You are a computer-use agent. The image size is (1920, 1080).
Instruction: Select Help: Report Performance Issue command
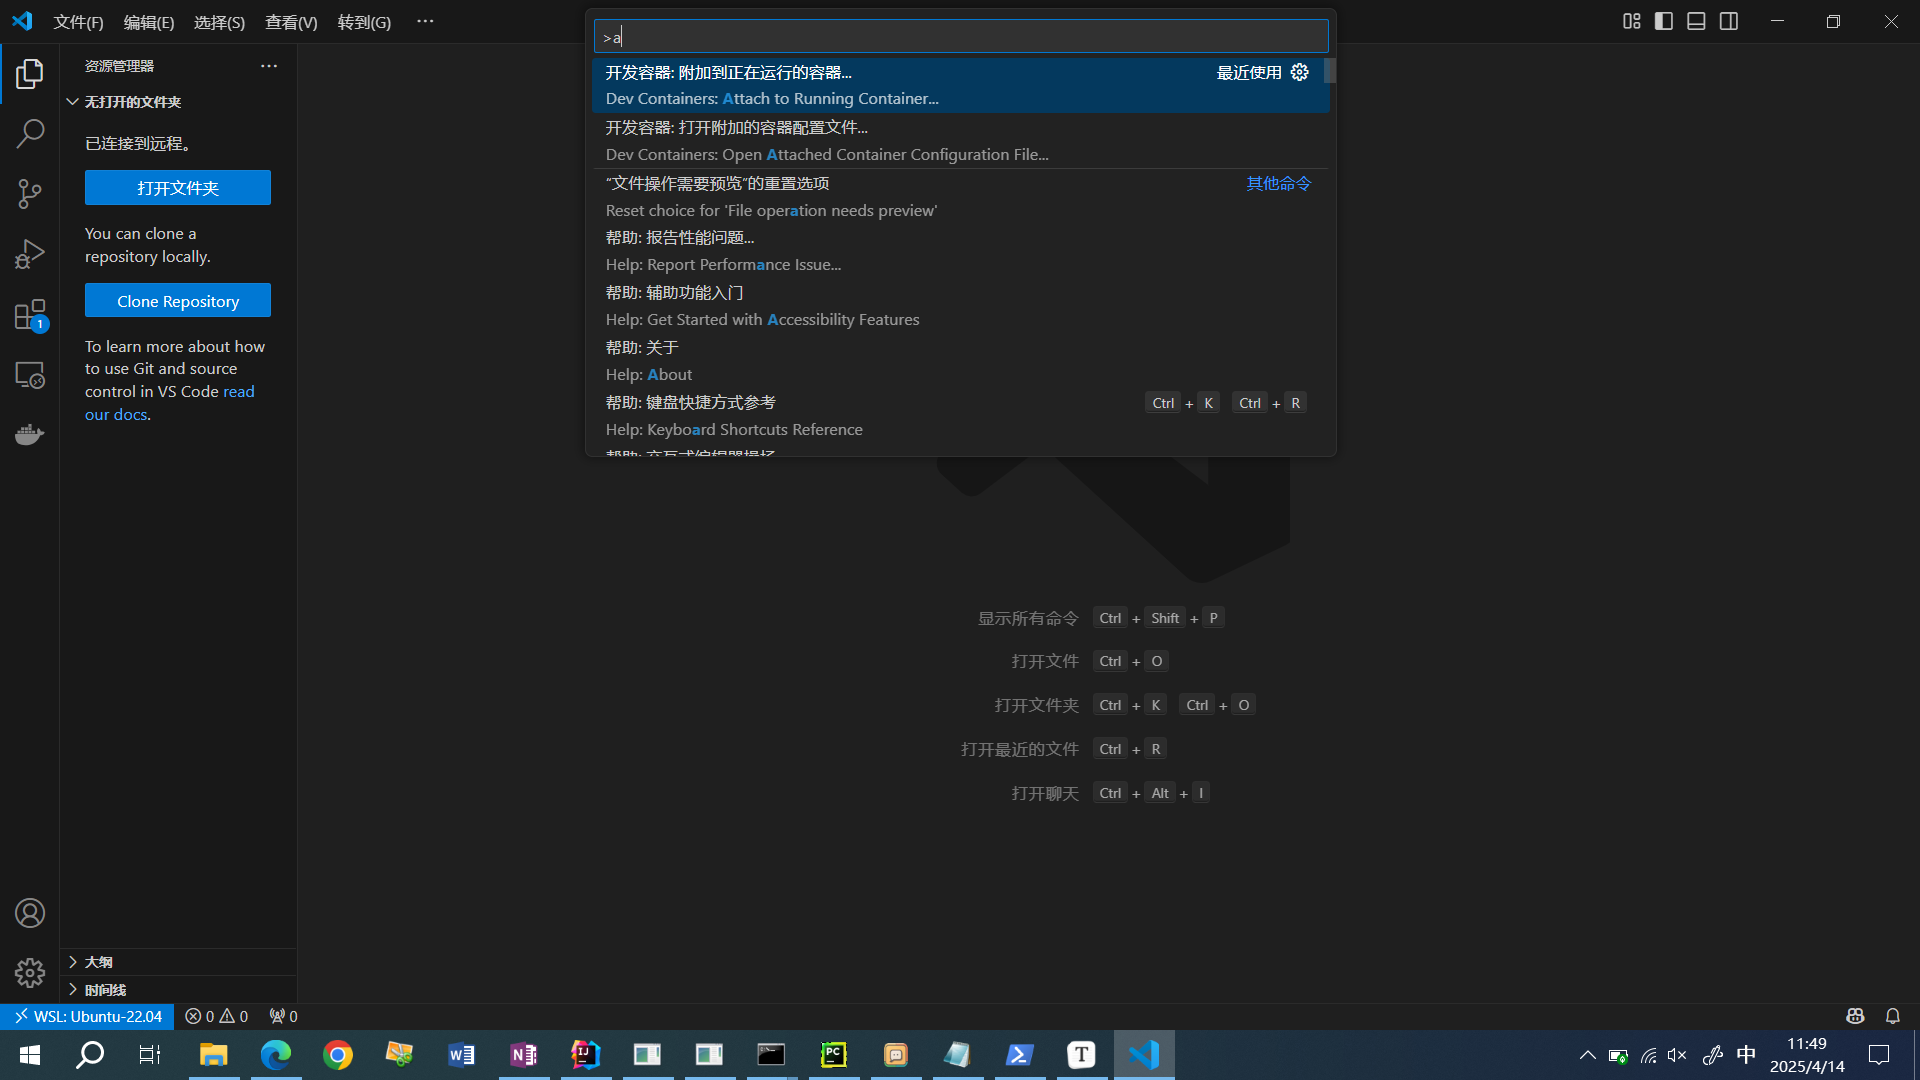coord(960,251)
